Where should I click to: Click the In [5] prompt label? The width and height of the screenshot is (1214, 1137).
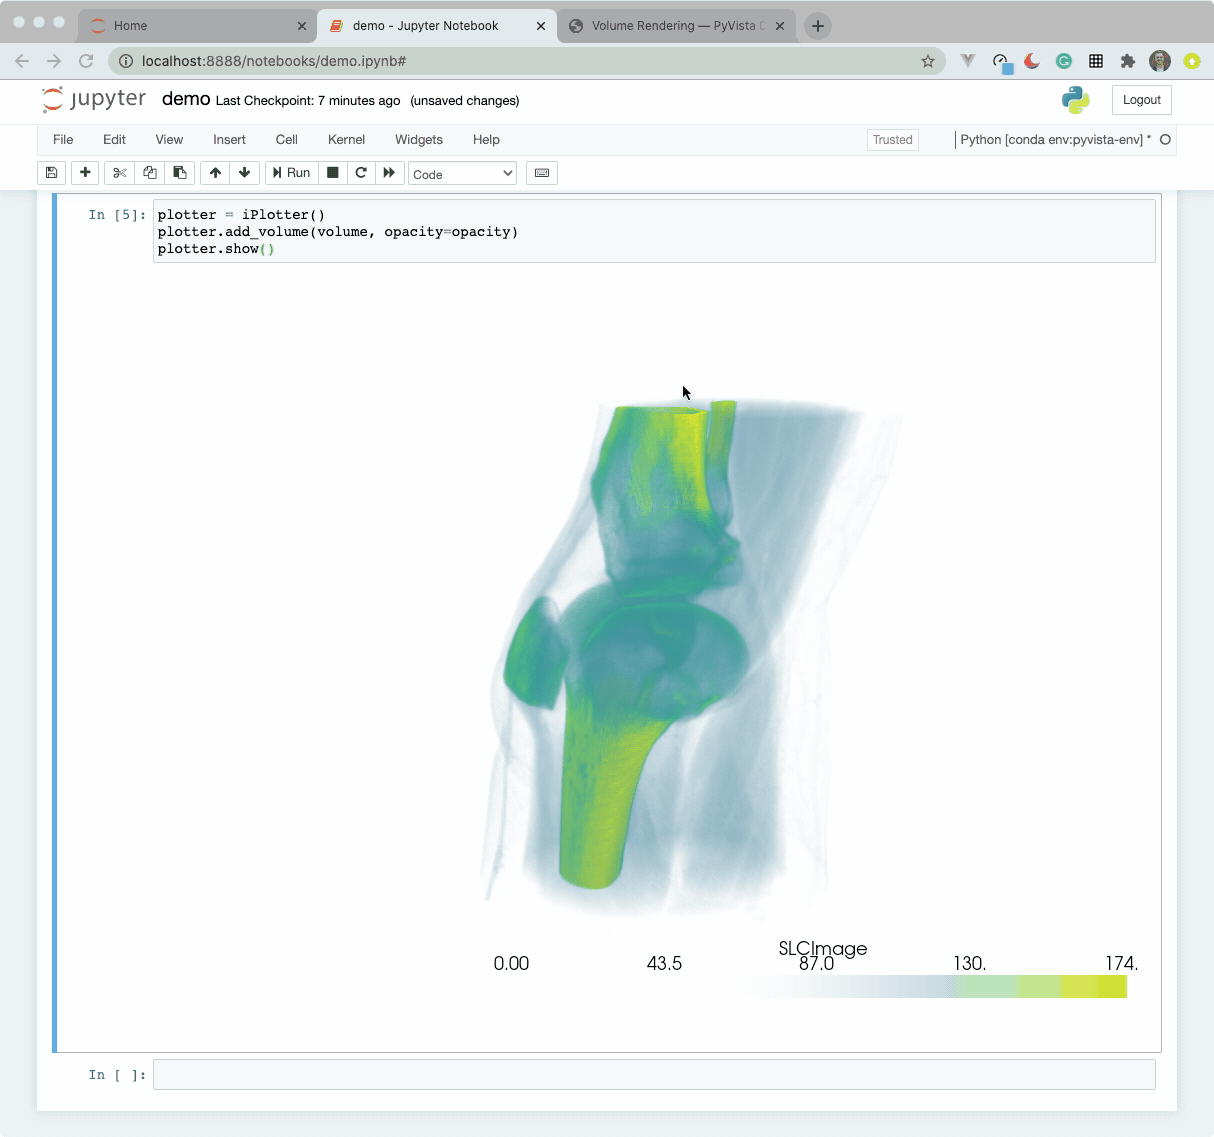[x=117, y=215]
